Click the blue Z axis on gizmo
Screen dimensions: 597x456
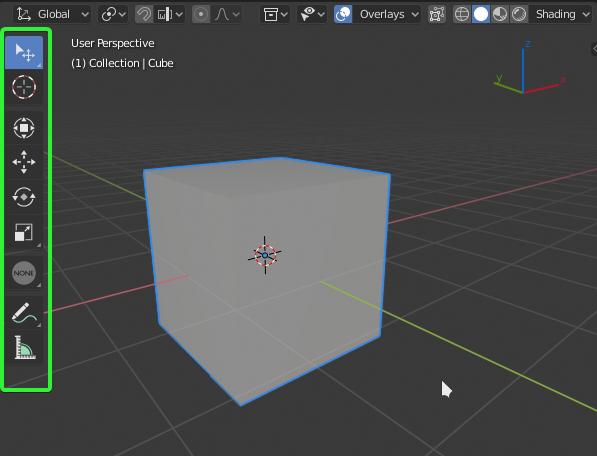[527, 44]
